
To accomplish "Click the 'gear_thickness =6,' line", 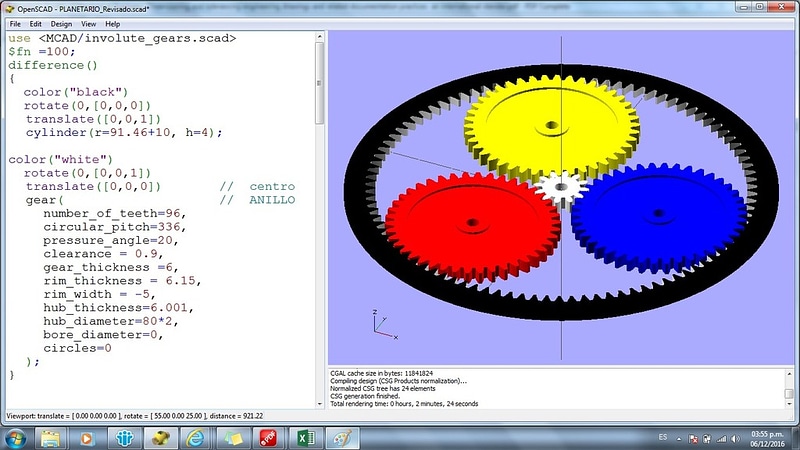I will (x=111, y=267).
